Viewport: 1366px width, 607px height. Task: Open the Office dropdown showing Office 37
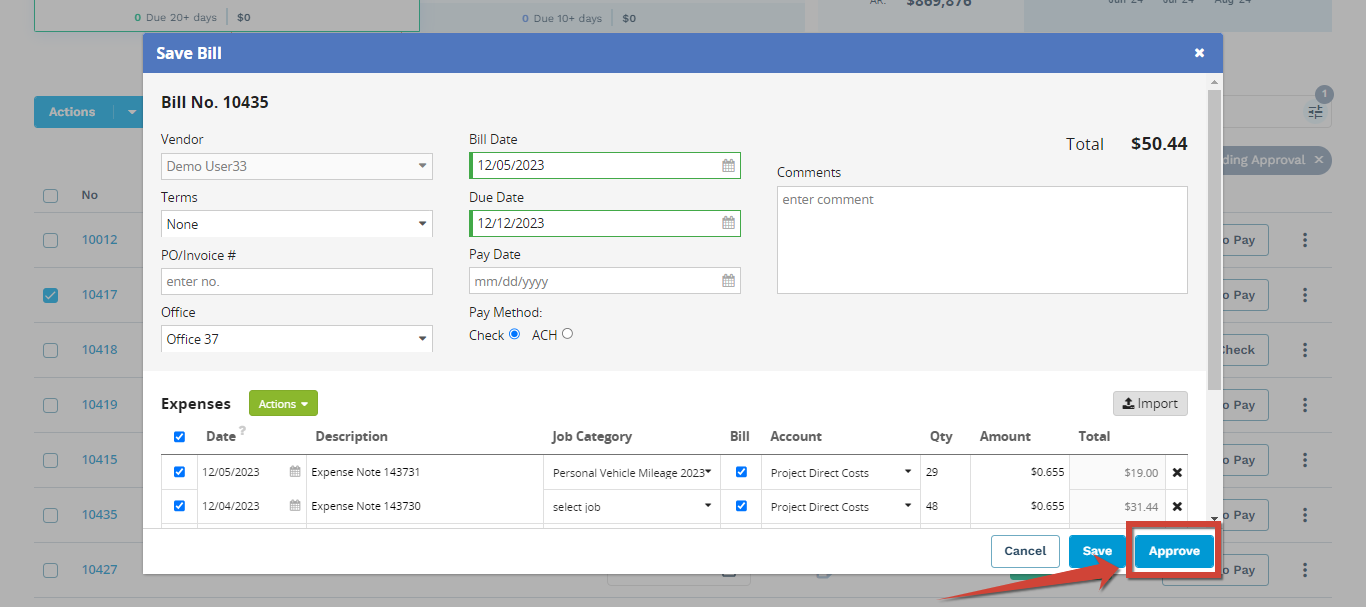pyautogui.click(x=297, y=339)
